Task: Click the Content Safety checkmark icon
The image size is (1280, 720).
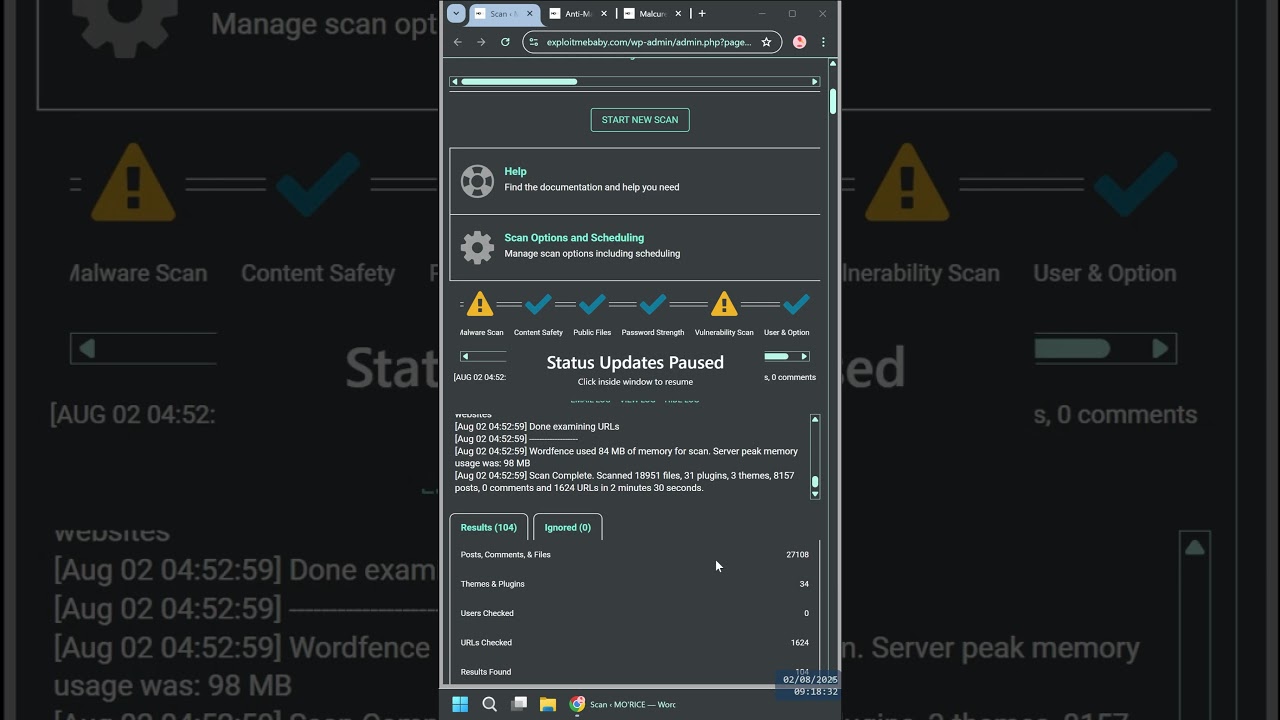Action: point(538,303)
